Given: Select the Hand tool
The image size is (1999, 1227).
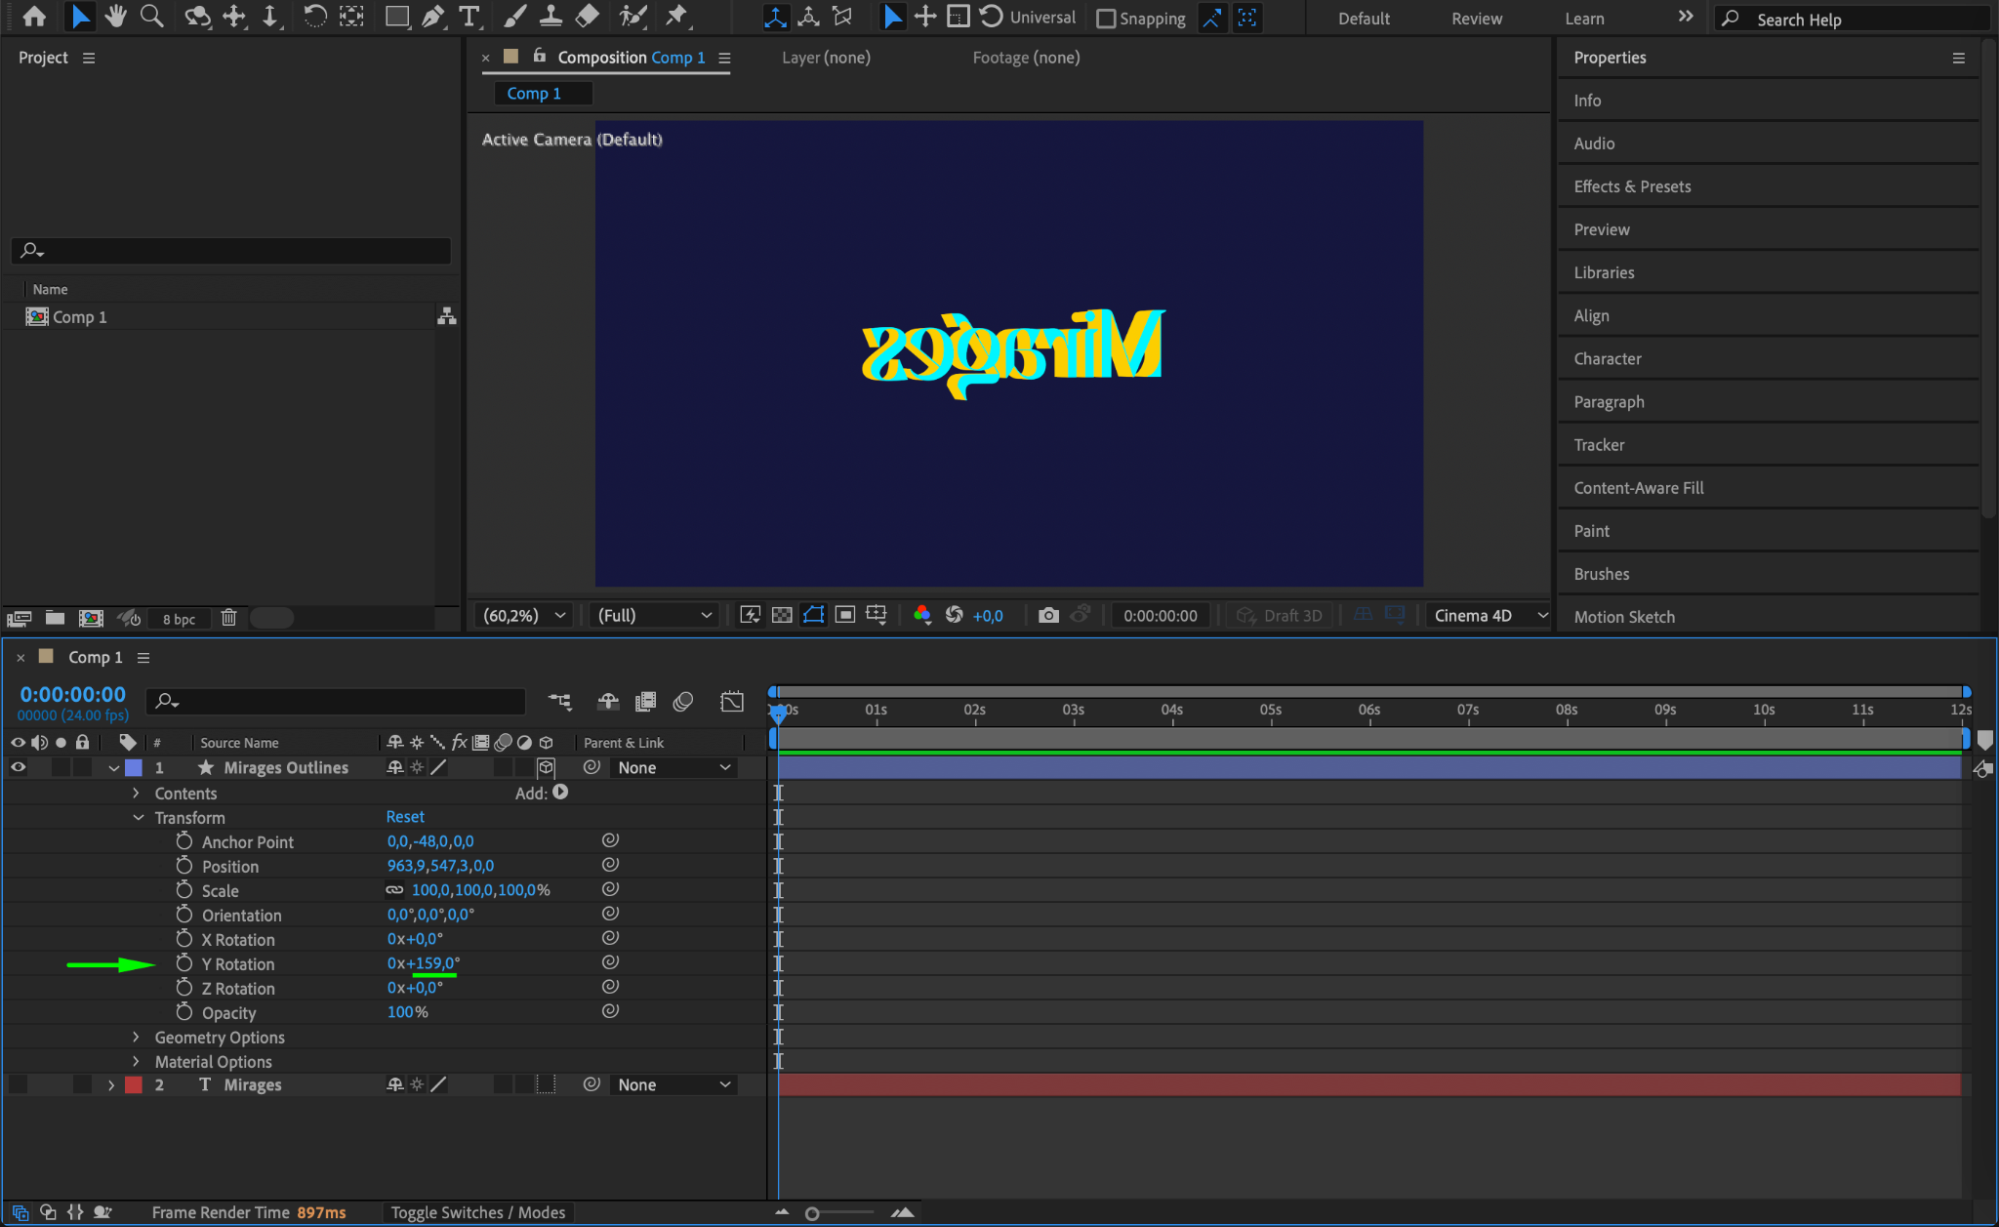Looking at the screenshot, I should point(116,16).
